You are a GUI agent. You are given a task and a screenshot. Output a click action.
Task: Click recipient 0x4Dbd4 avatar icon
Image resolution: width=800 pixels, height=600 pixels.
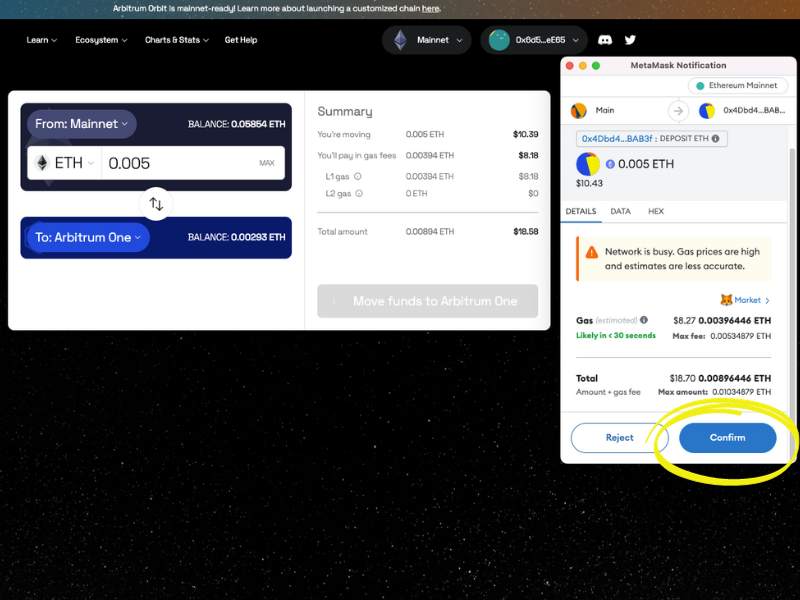pos(707,110)
